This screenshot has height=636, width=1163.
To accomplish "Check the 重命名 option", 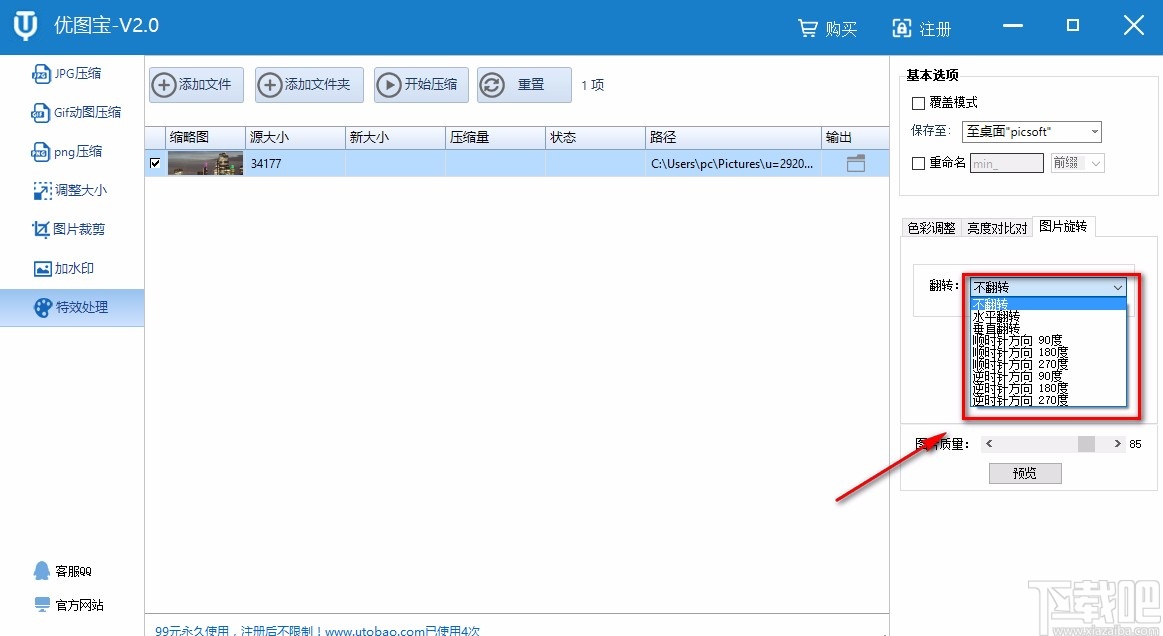I will [916, 163].
